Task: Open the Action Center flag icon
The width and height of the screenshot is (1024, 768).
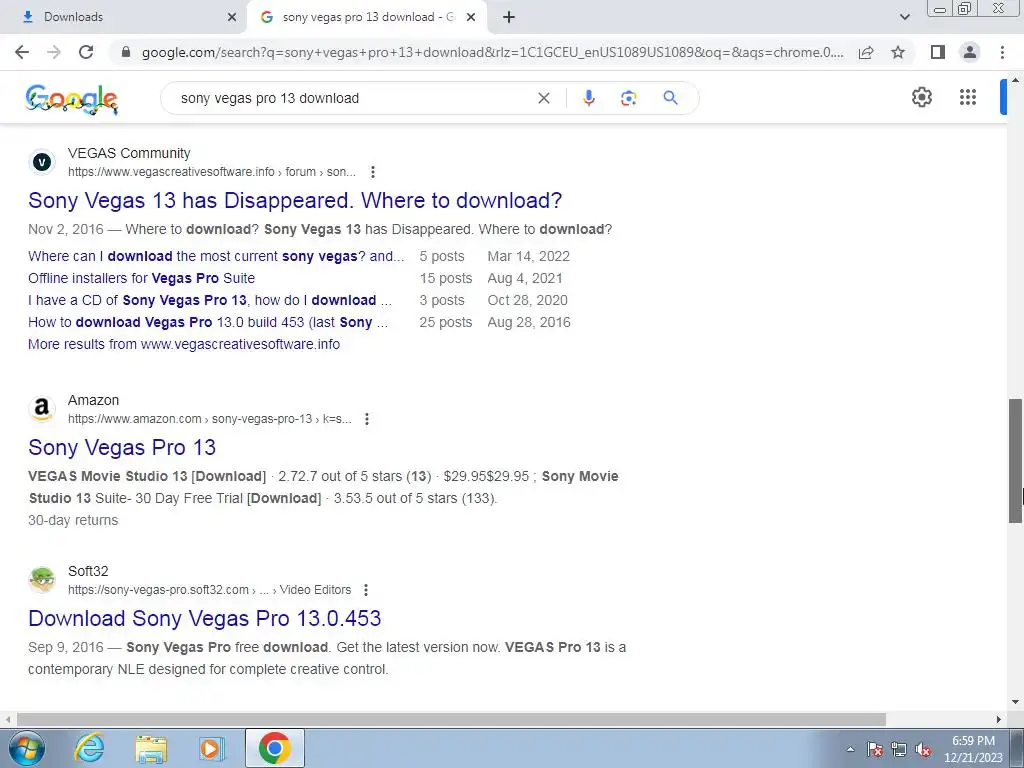Action: click(875, 750)
